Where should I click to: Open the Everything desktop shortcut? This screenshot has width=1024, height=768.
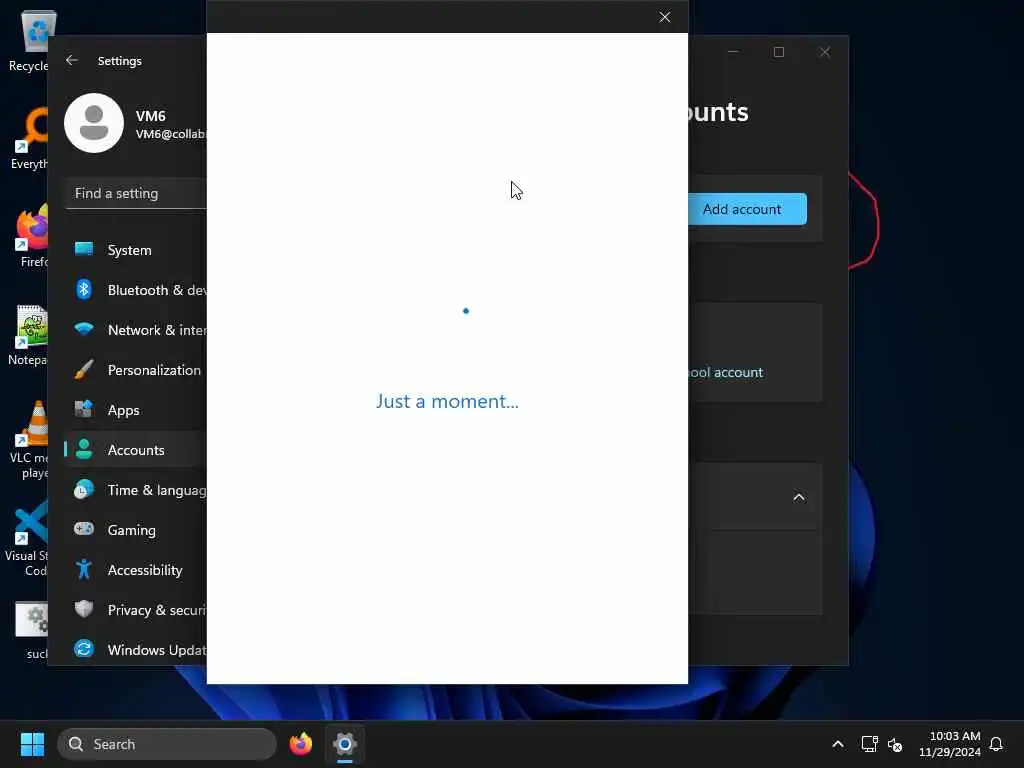[29, 138]
